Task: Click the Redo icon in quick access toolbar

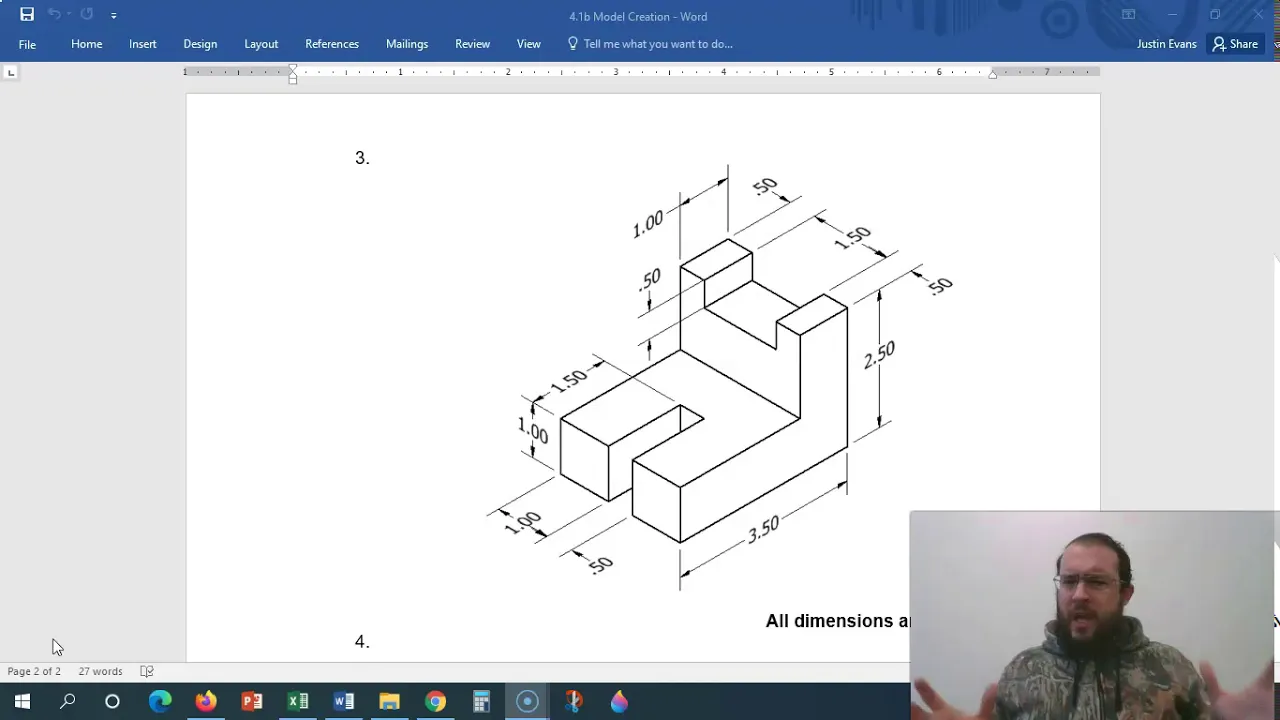Action: click(87, 15)
